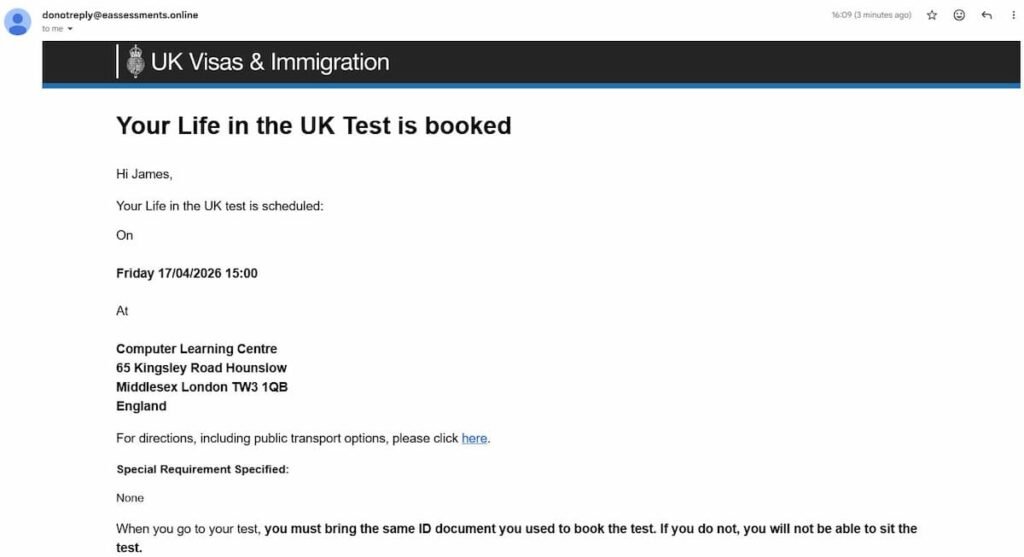1024x557 pixels.
Task: Click the UK royal crest logo
Action: point(136,62)
